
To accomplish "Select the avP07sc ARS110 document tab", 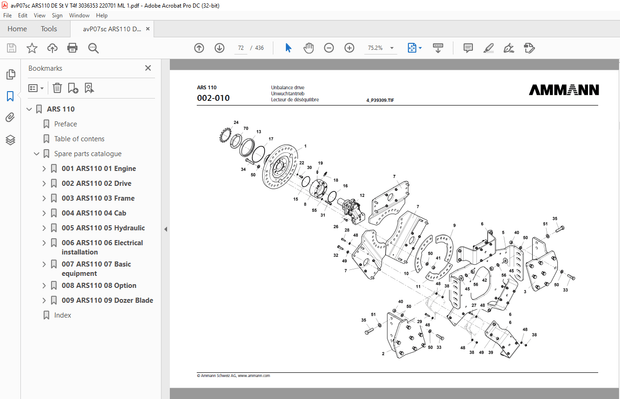I will [112, 29].
